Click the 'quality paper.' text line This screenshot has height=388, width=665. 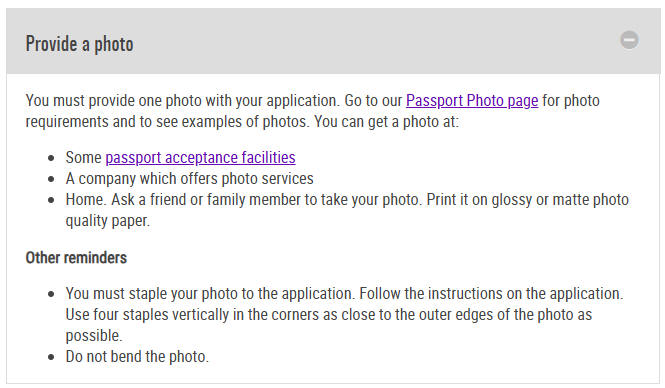(108, 221)
